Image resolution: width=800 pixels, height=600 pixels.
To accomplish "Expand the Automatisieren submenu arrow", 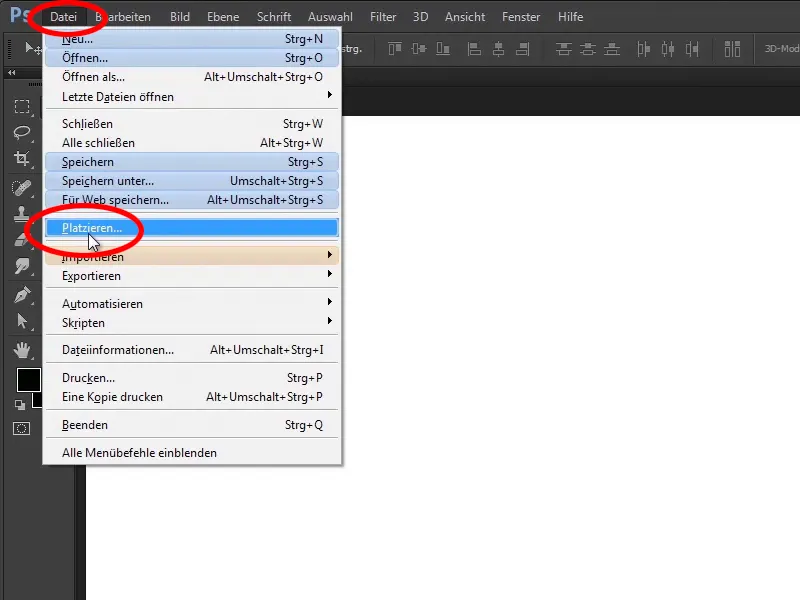I will click(330, 302).
